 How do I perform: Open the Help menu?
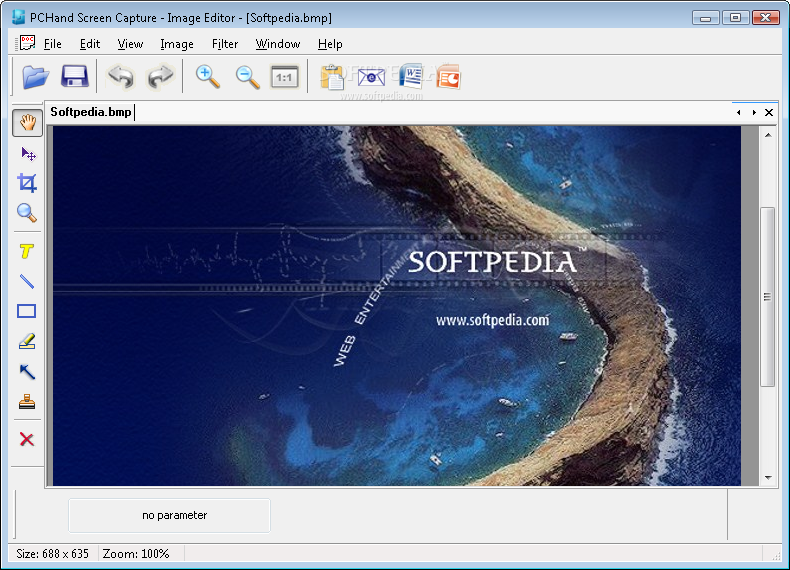[330, 44]
